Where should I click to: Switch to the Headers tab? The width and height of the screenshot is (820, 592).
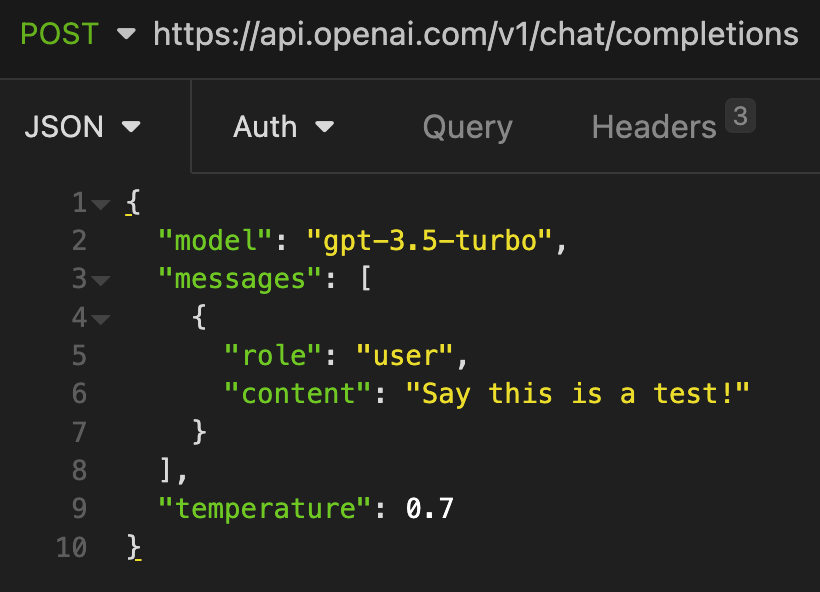tap(654, 127)
